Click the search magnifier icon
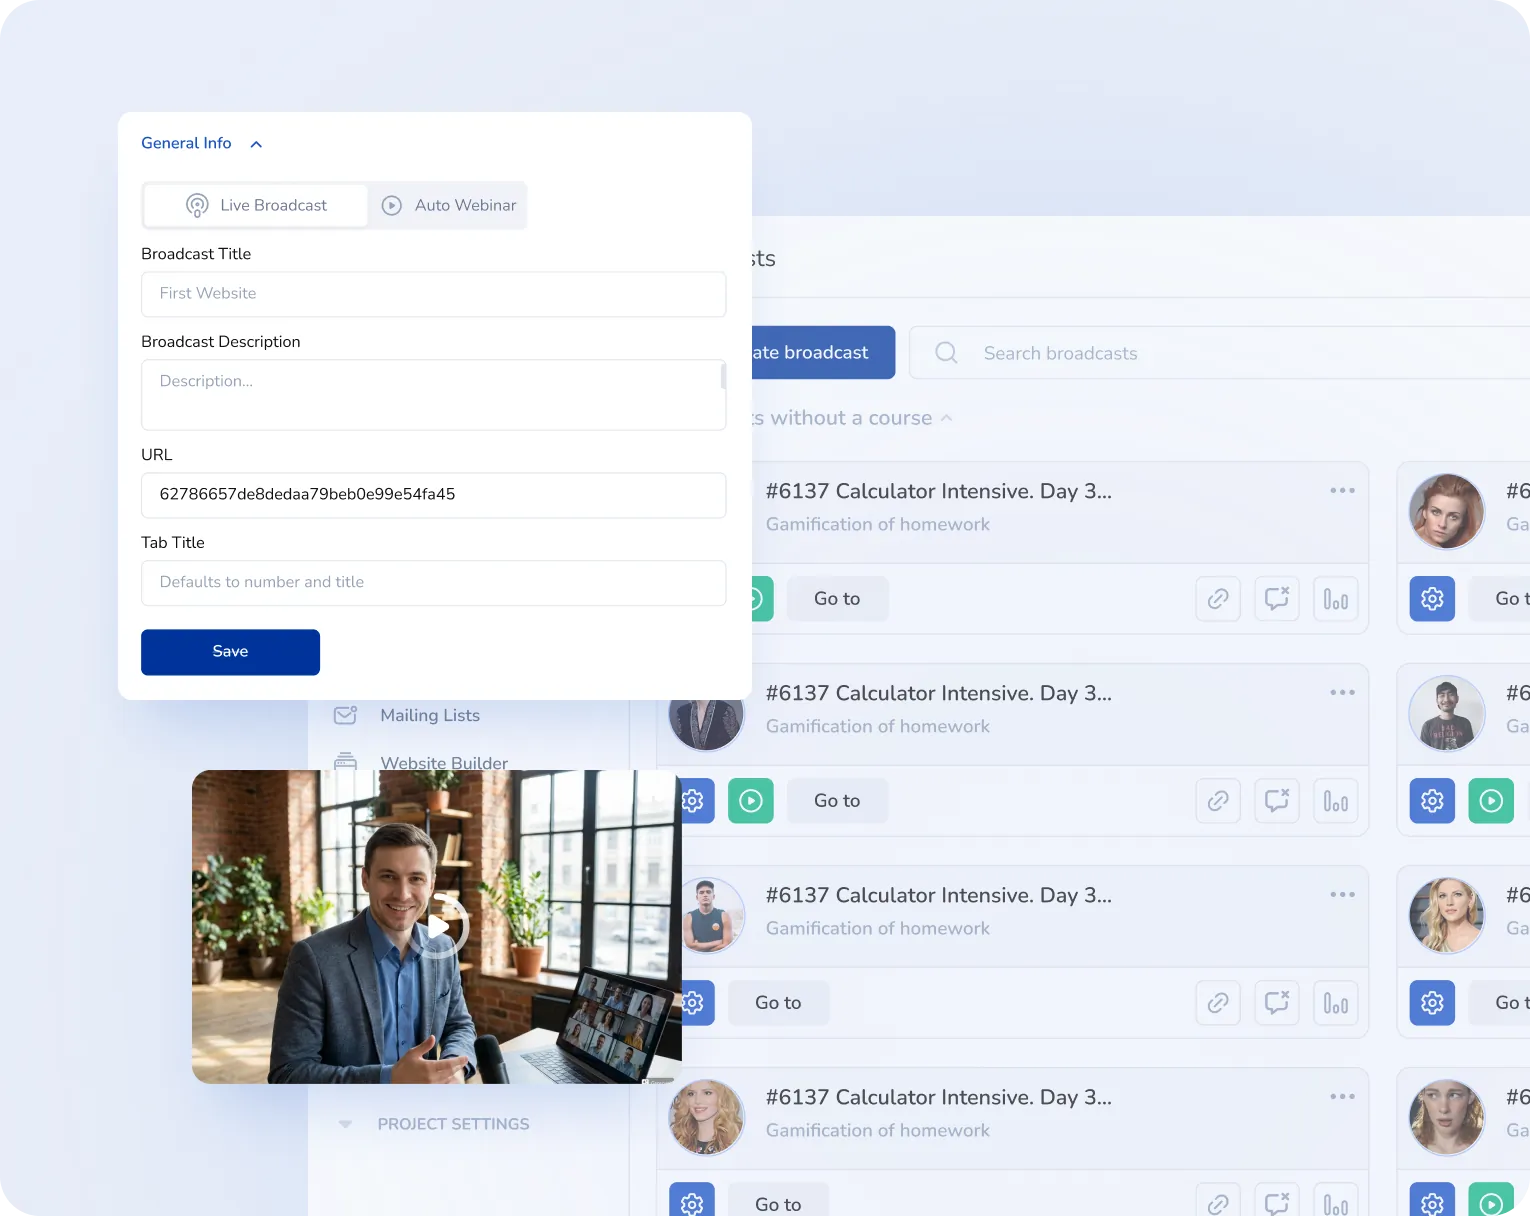The image size is (1530, 1216). [946, 353]
